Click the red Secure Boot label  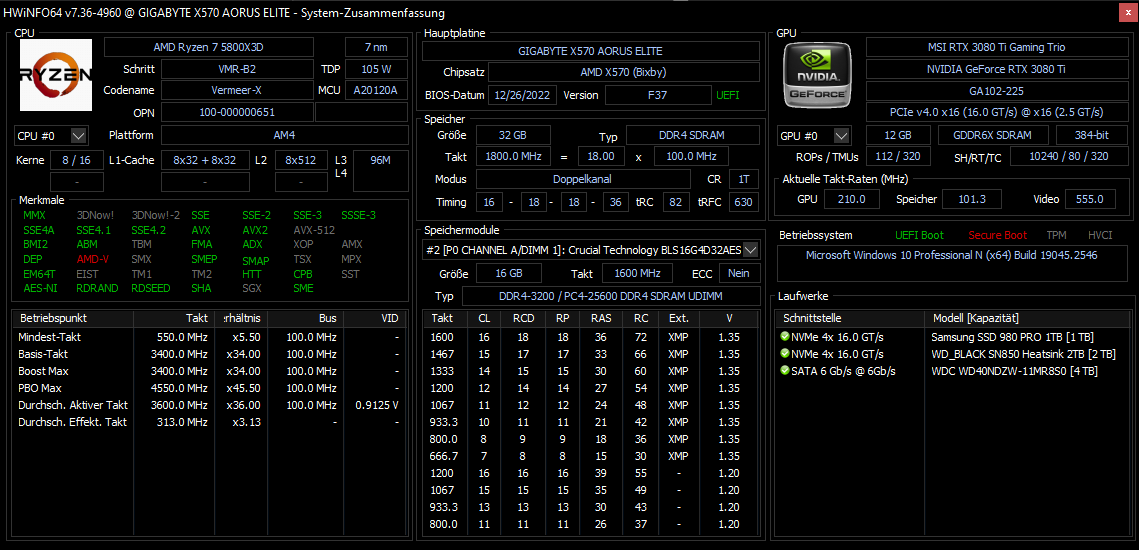pos(997,235)
